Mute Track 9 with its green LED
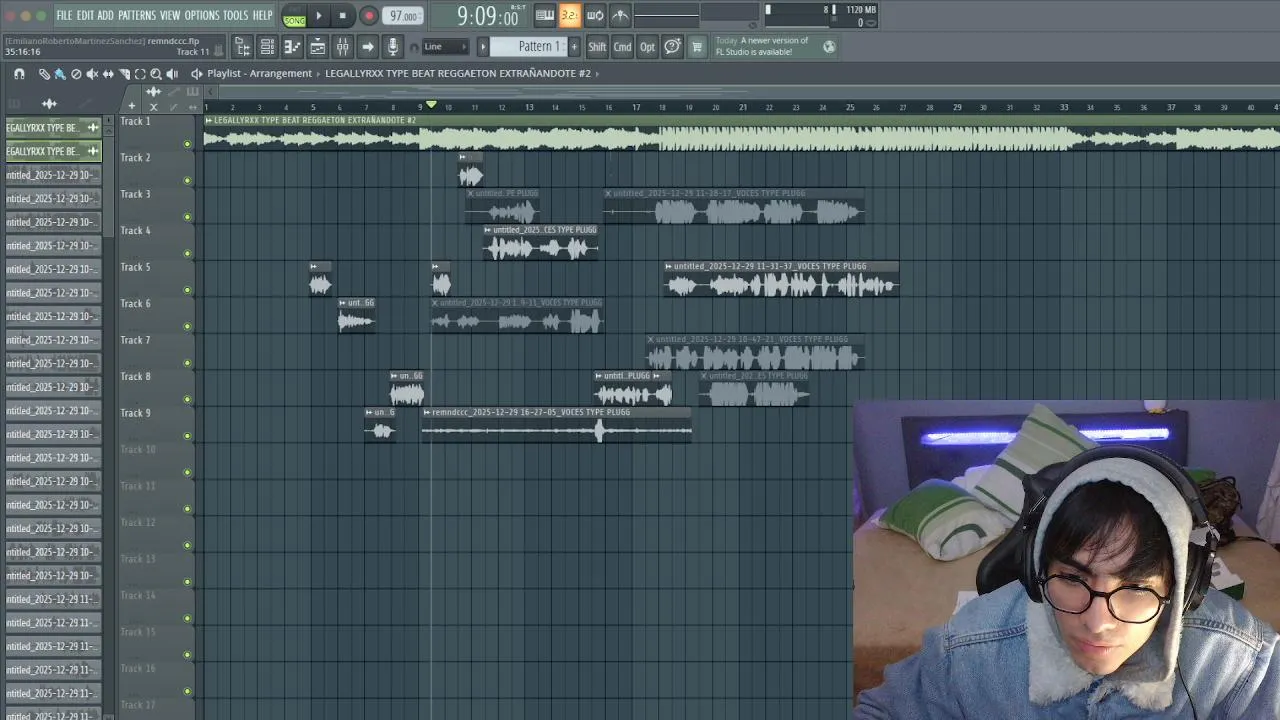Viewport: 1280px width, 720px height. coord(187,436)
